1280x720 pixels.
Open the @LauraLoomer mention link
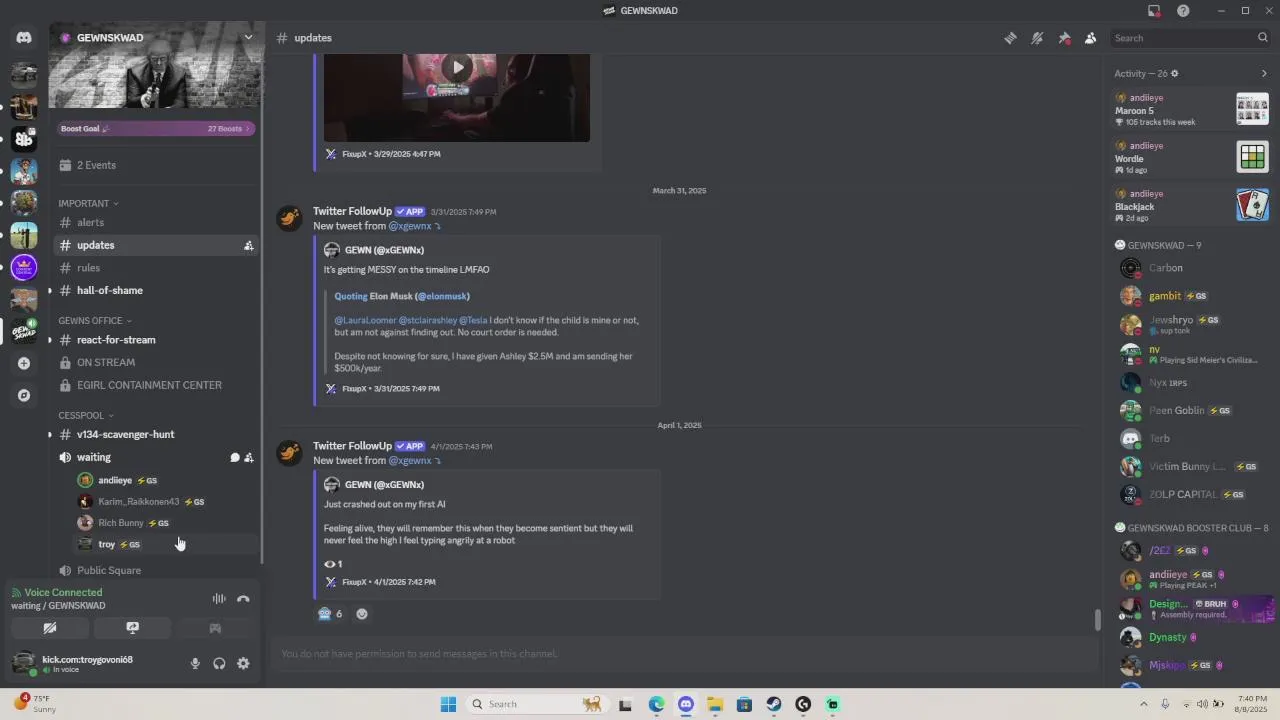click(x=365, y=320)
